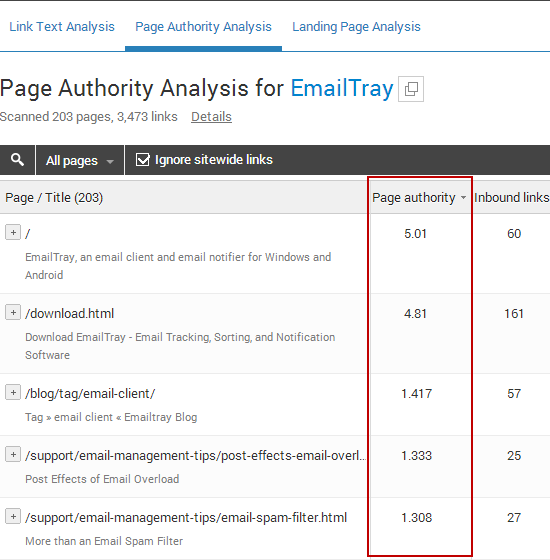Expand the /download.html row
The image size is (550, 560).
tap(13, 312)
